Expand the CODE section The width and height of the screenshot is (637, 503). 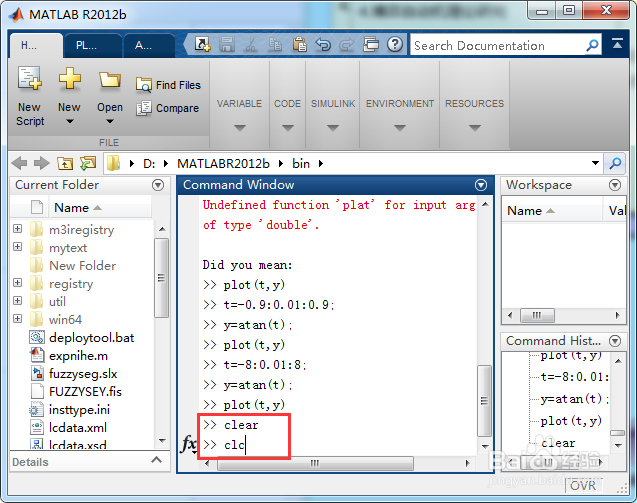point(288,128)
